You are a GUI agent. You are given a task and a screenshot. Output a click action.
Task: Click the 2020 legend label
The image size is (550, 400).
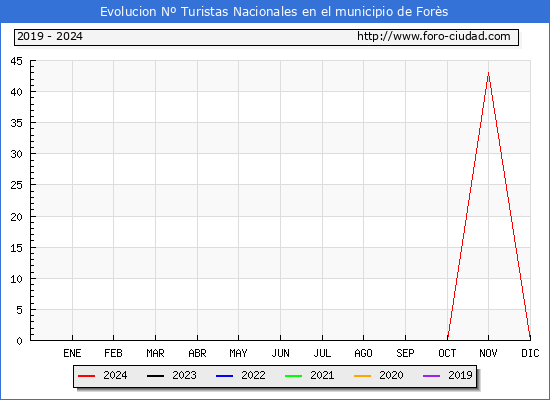[x=391, y=375]
